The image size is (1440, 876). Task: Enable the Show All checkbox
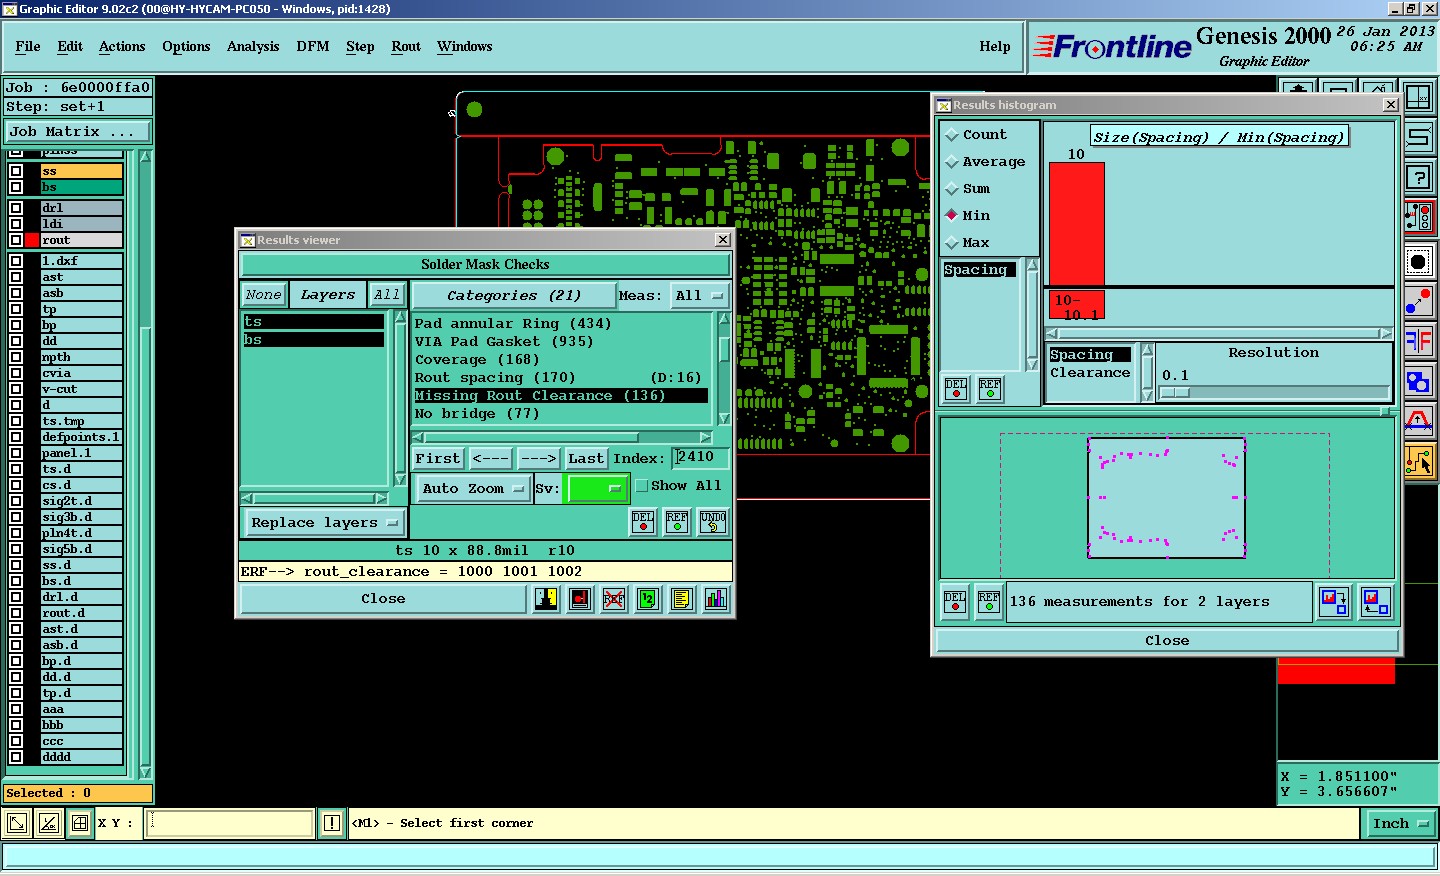[x=642, y=486]
